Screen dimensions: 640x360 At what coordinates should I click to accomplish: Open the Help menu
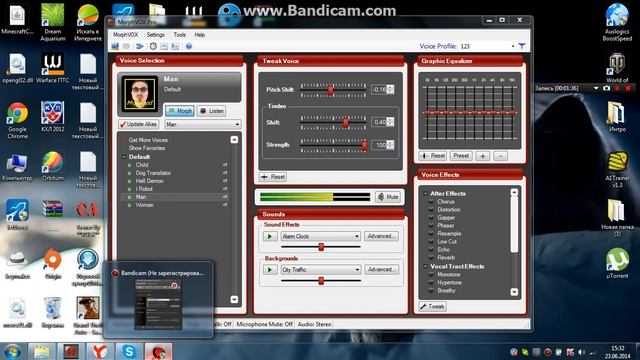click(x=200, y=35)
